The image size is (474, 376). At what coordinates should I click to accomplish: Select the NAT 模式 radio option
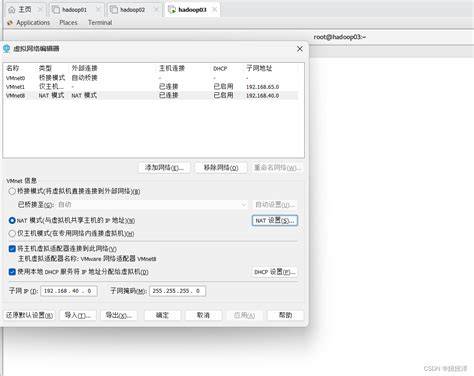pyautogui.click(x=12, y=220)
